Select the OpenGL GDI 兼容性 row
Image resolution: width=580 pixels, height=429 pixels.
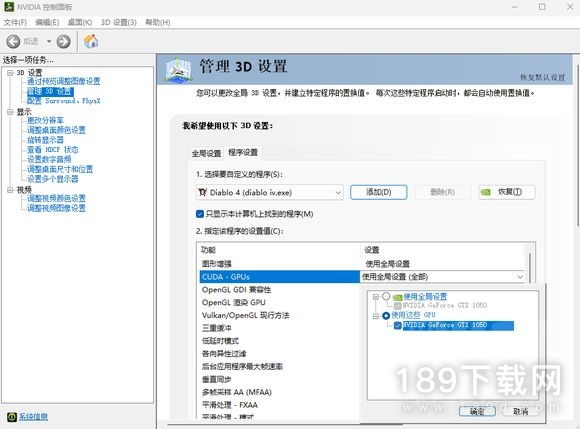pos(280,290)
